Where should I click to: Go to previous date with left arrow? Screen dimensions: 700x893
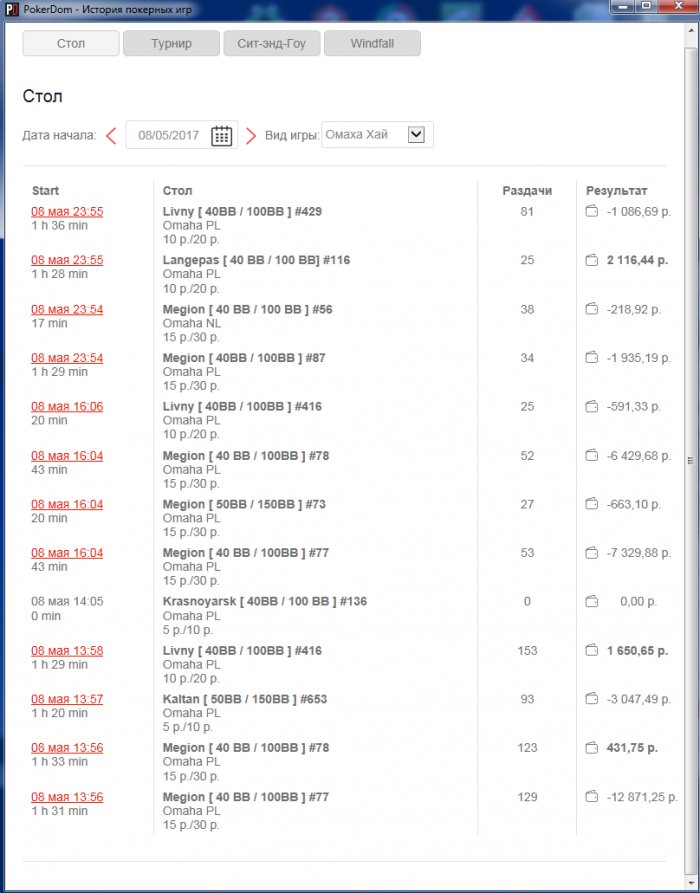click(111, 136)
